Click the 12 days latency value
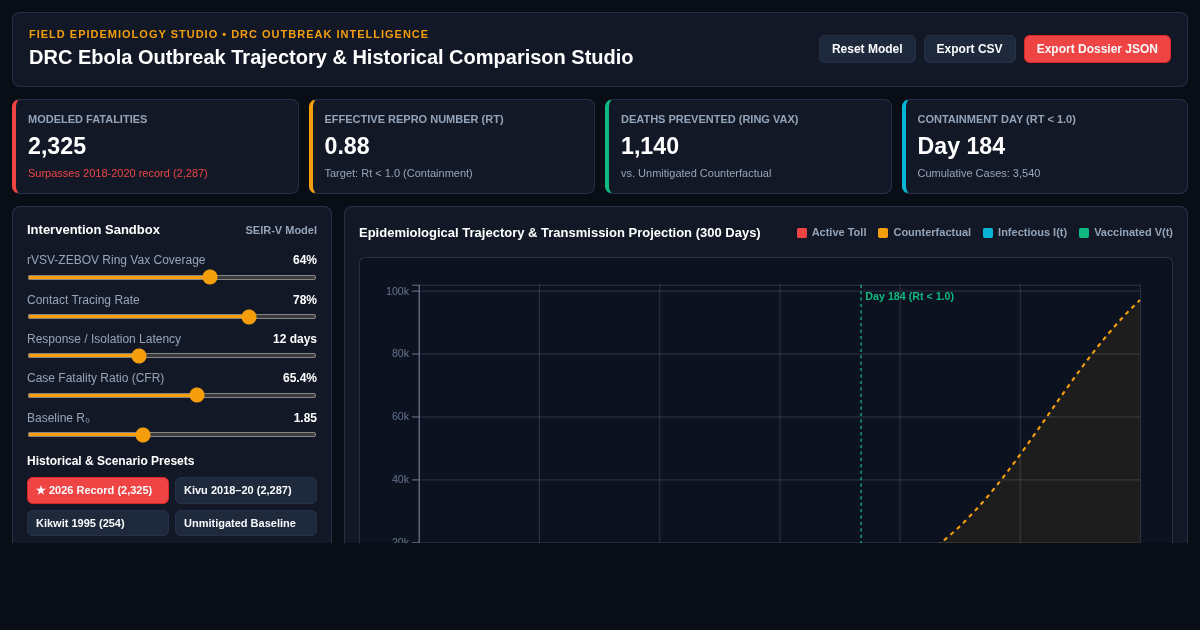Viewport: 1200px width, 630px height. (x=295, y=339)
